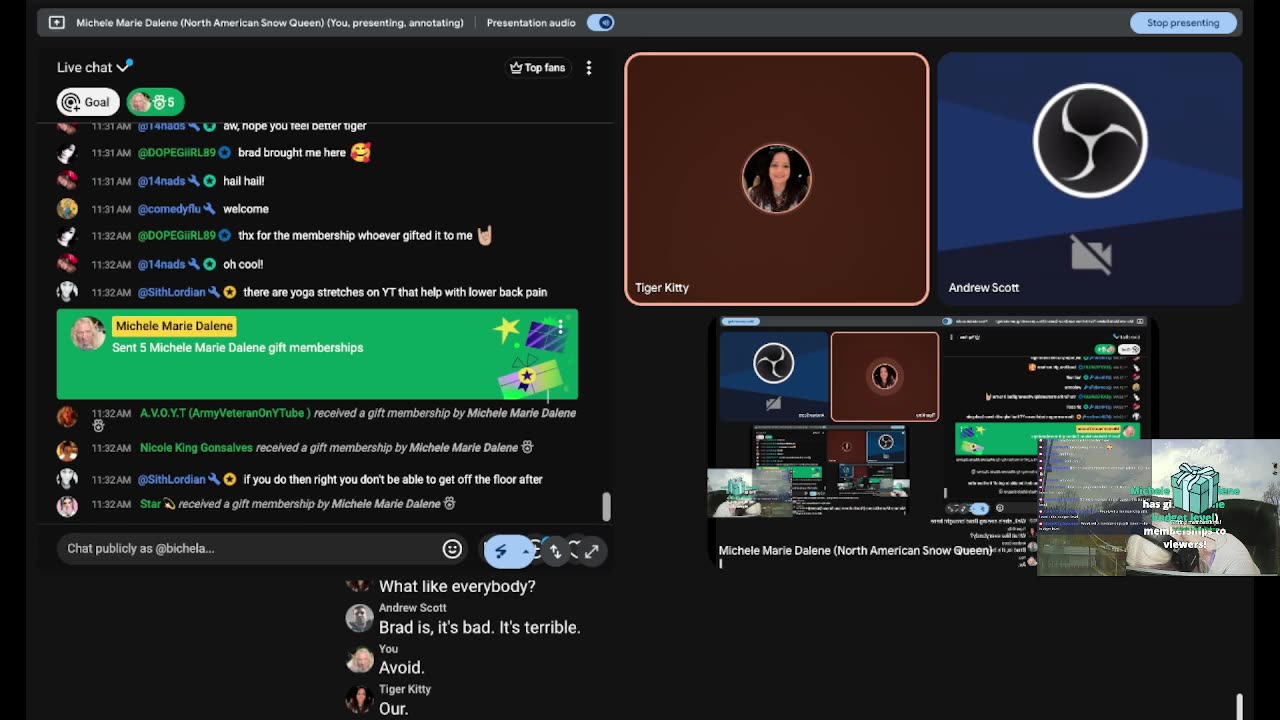Click Star's avatar in chat
This screenshot has height=720, width=1280.
click(x=67, y=505)
